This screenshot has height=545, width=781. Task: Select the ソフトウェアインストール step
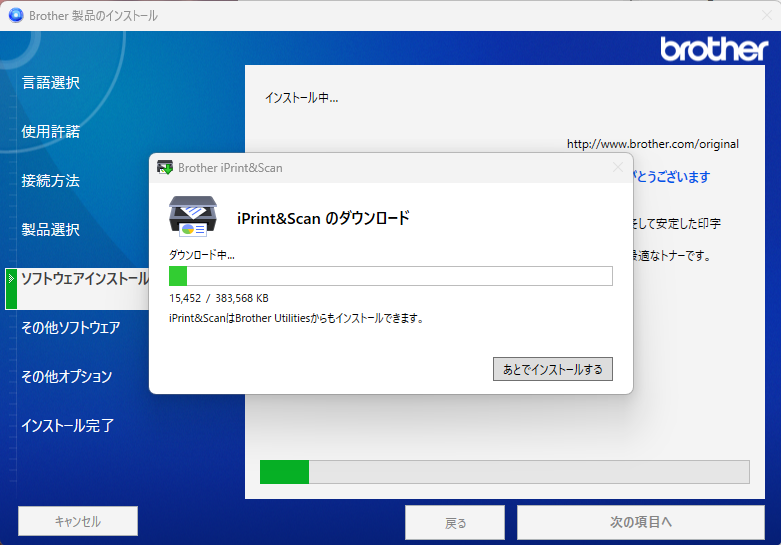[x=85, y=278]
